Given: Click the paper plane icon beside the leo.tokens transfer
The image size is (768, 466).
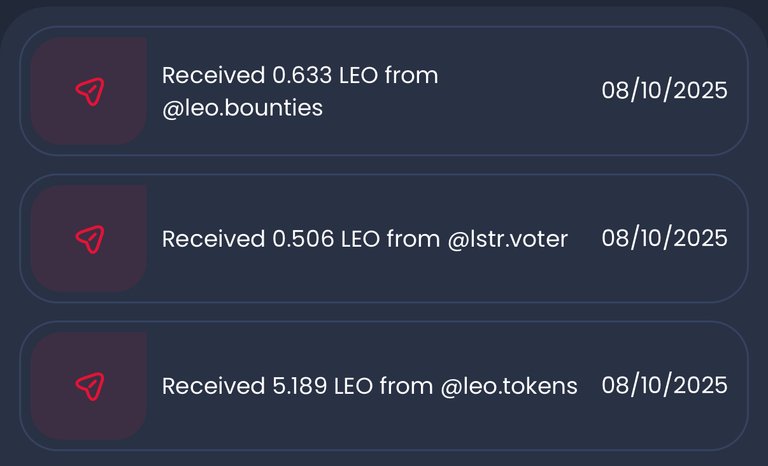Looking at the screenshot, I should [90, 387].
